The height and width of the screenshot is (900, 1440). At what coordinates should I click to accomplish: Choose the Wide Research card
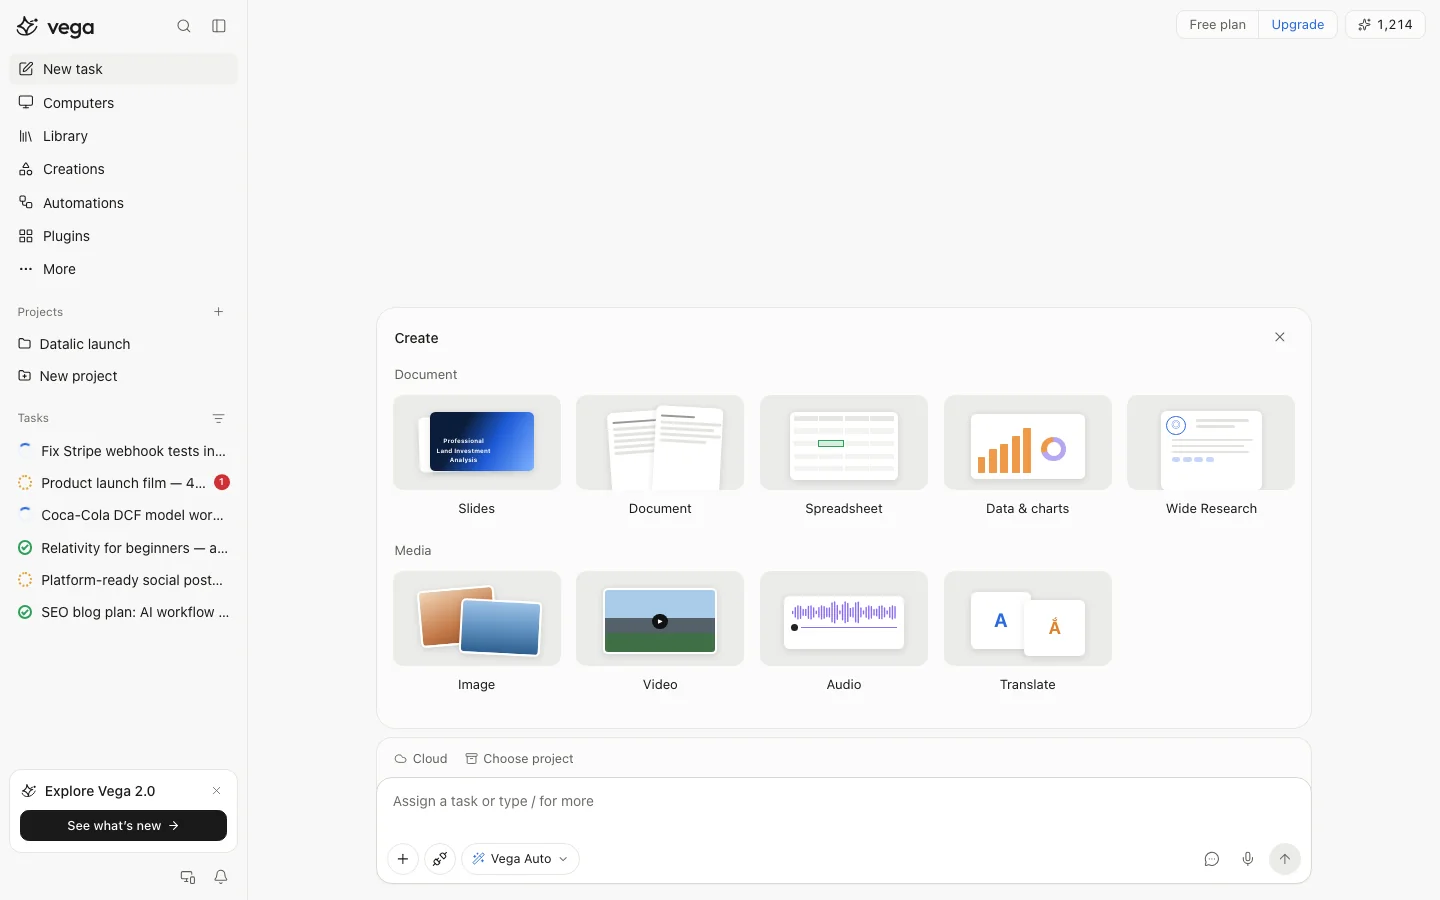coord(1211,456)
